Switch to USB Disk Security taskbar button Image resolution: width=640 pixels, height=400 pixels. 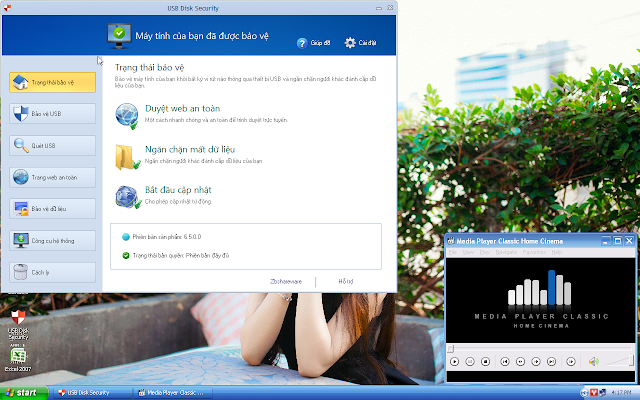click(x=93, y=393)
